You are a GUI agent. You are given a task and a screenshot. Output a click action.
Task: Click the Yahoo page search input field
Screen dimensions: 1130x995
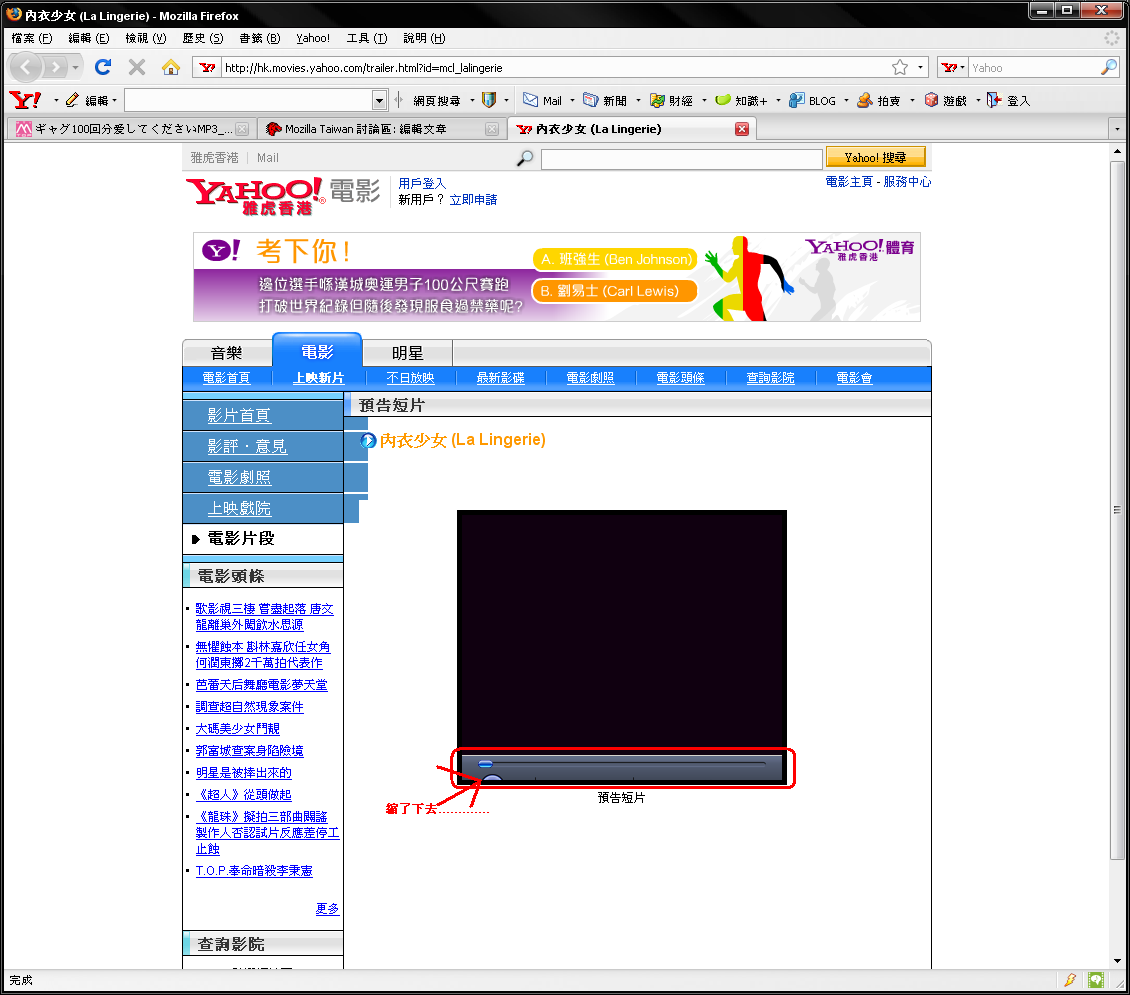pos(680,159)
